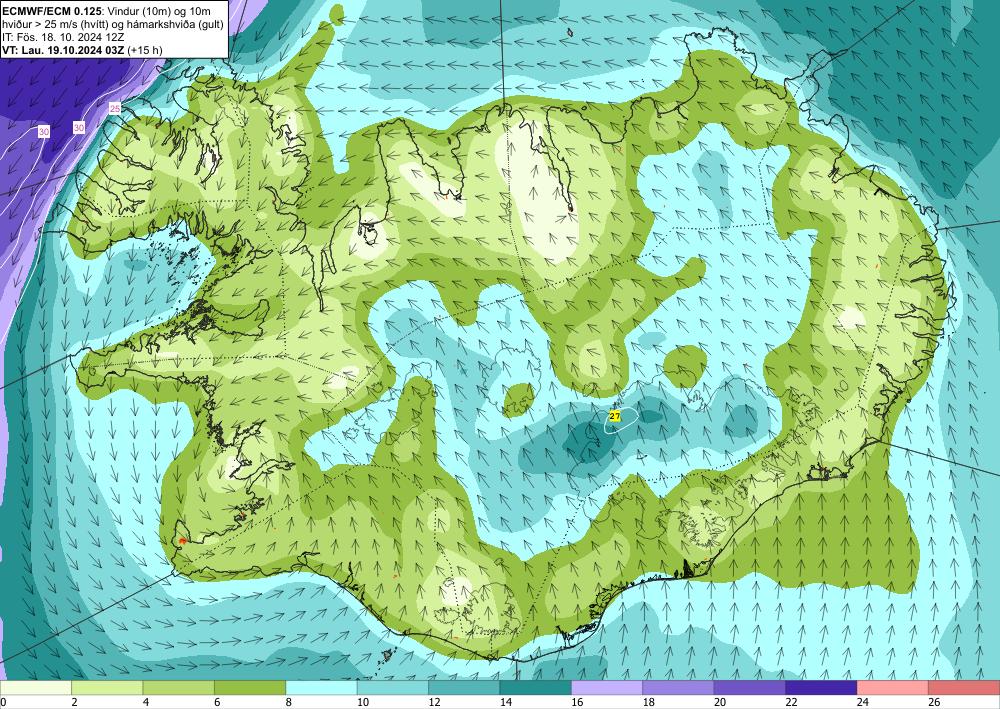This screenshot has height=709, width=1000.
Task: Select the pale cyan 8–10 legend swatch
Action: [321, 688]
